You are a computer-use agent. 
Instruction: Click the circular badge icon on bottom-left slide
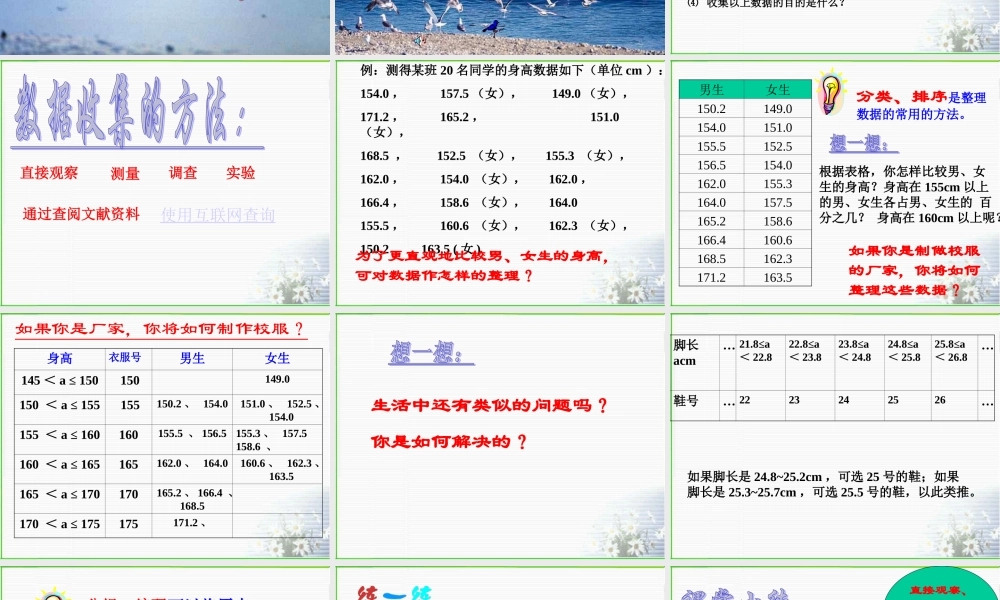50,596
